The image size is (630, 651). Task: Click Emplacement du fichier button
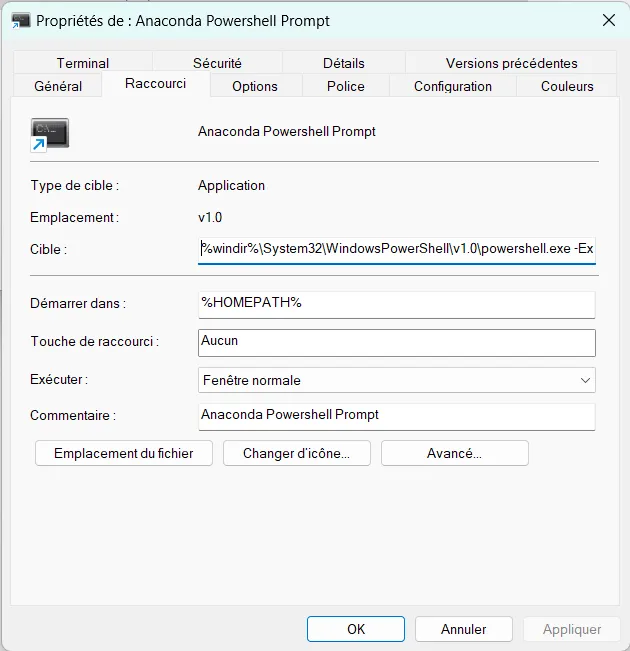[x=124, y=453]
